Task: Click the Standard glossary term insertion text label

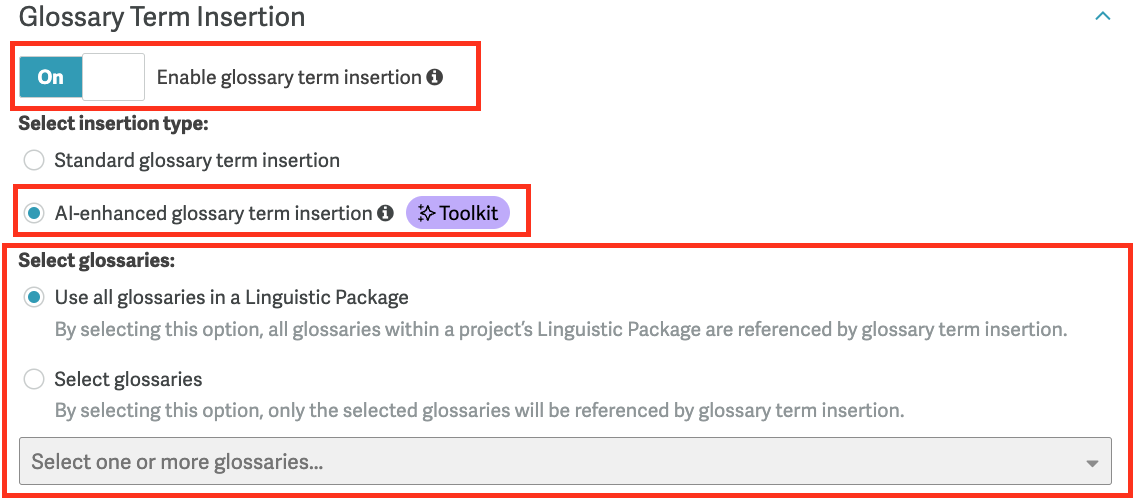Action: click(197, 160)
